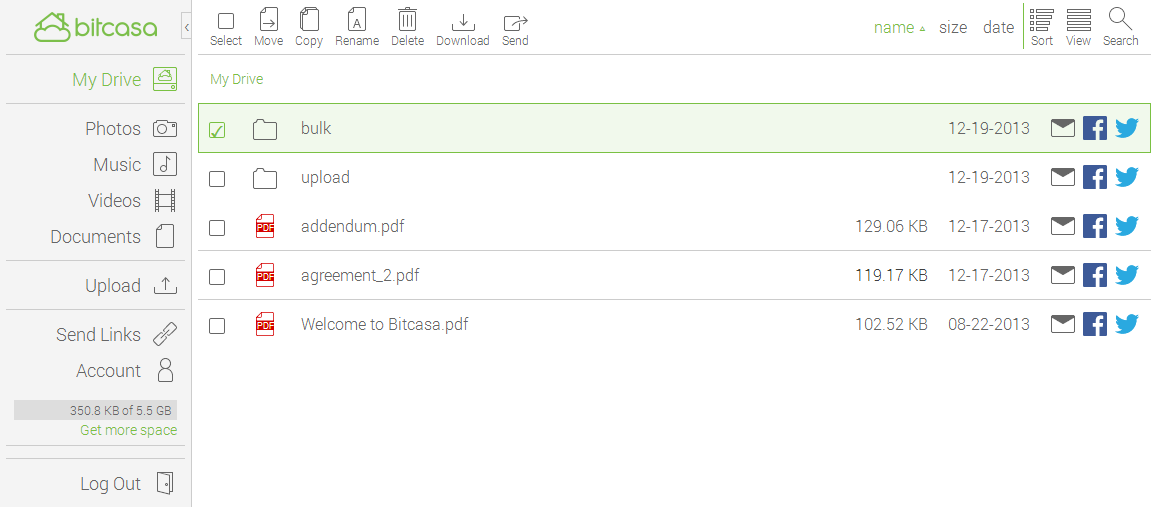Image resolution: width=1157 pixels, height=507 pixels.
Task: Tweet the addendum.pdf file link
Action: click(1127, 226)
